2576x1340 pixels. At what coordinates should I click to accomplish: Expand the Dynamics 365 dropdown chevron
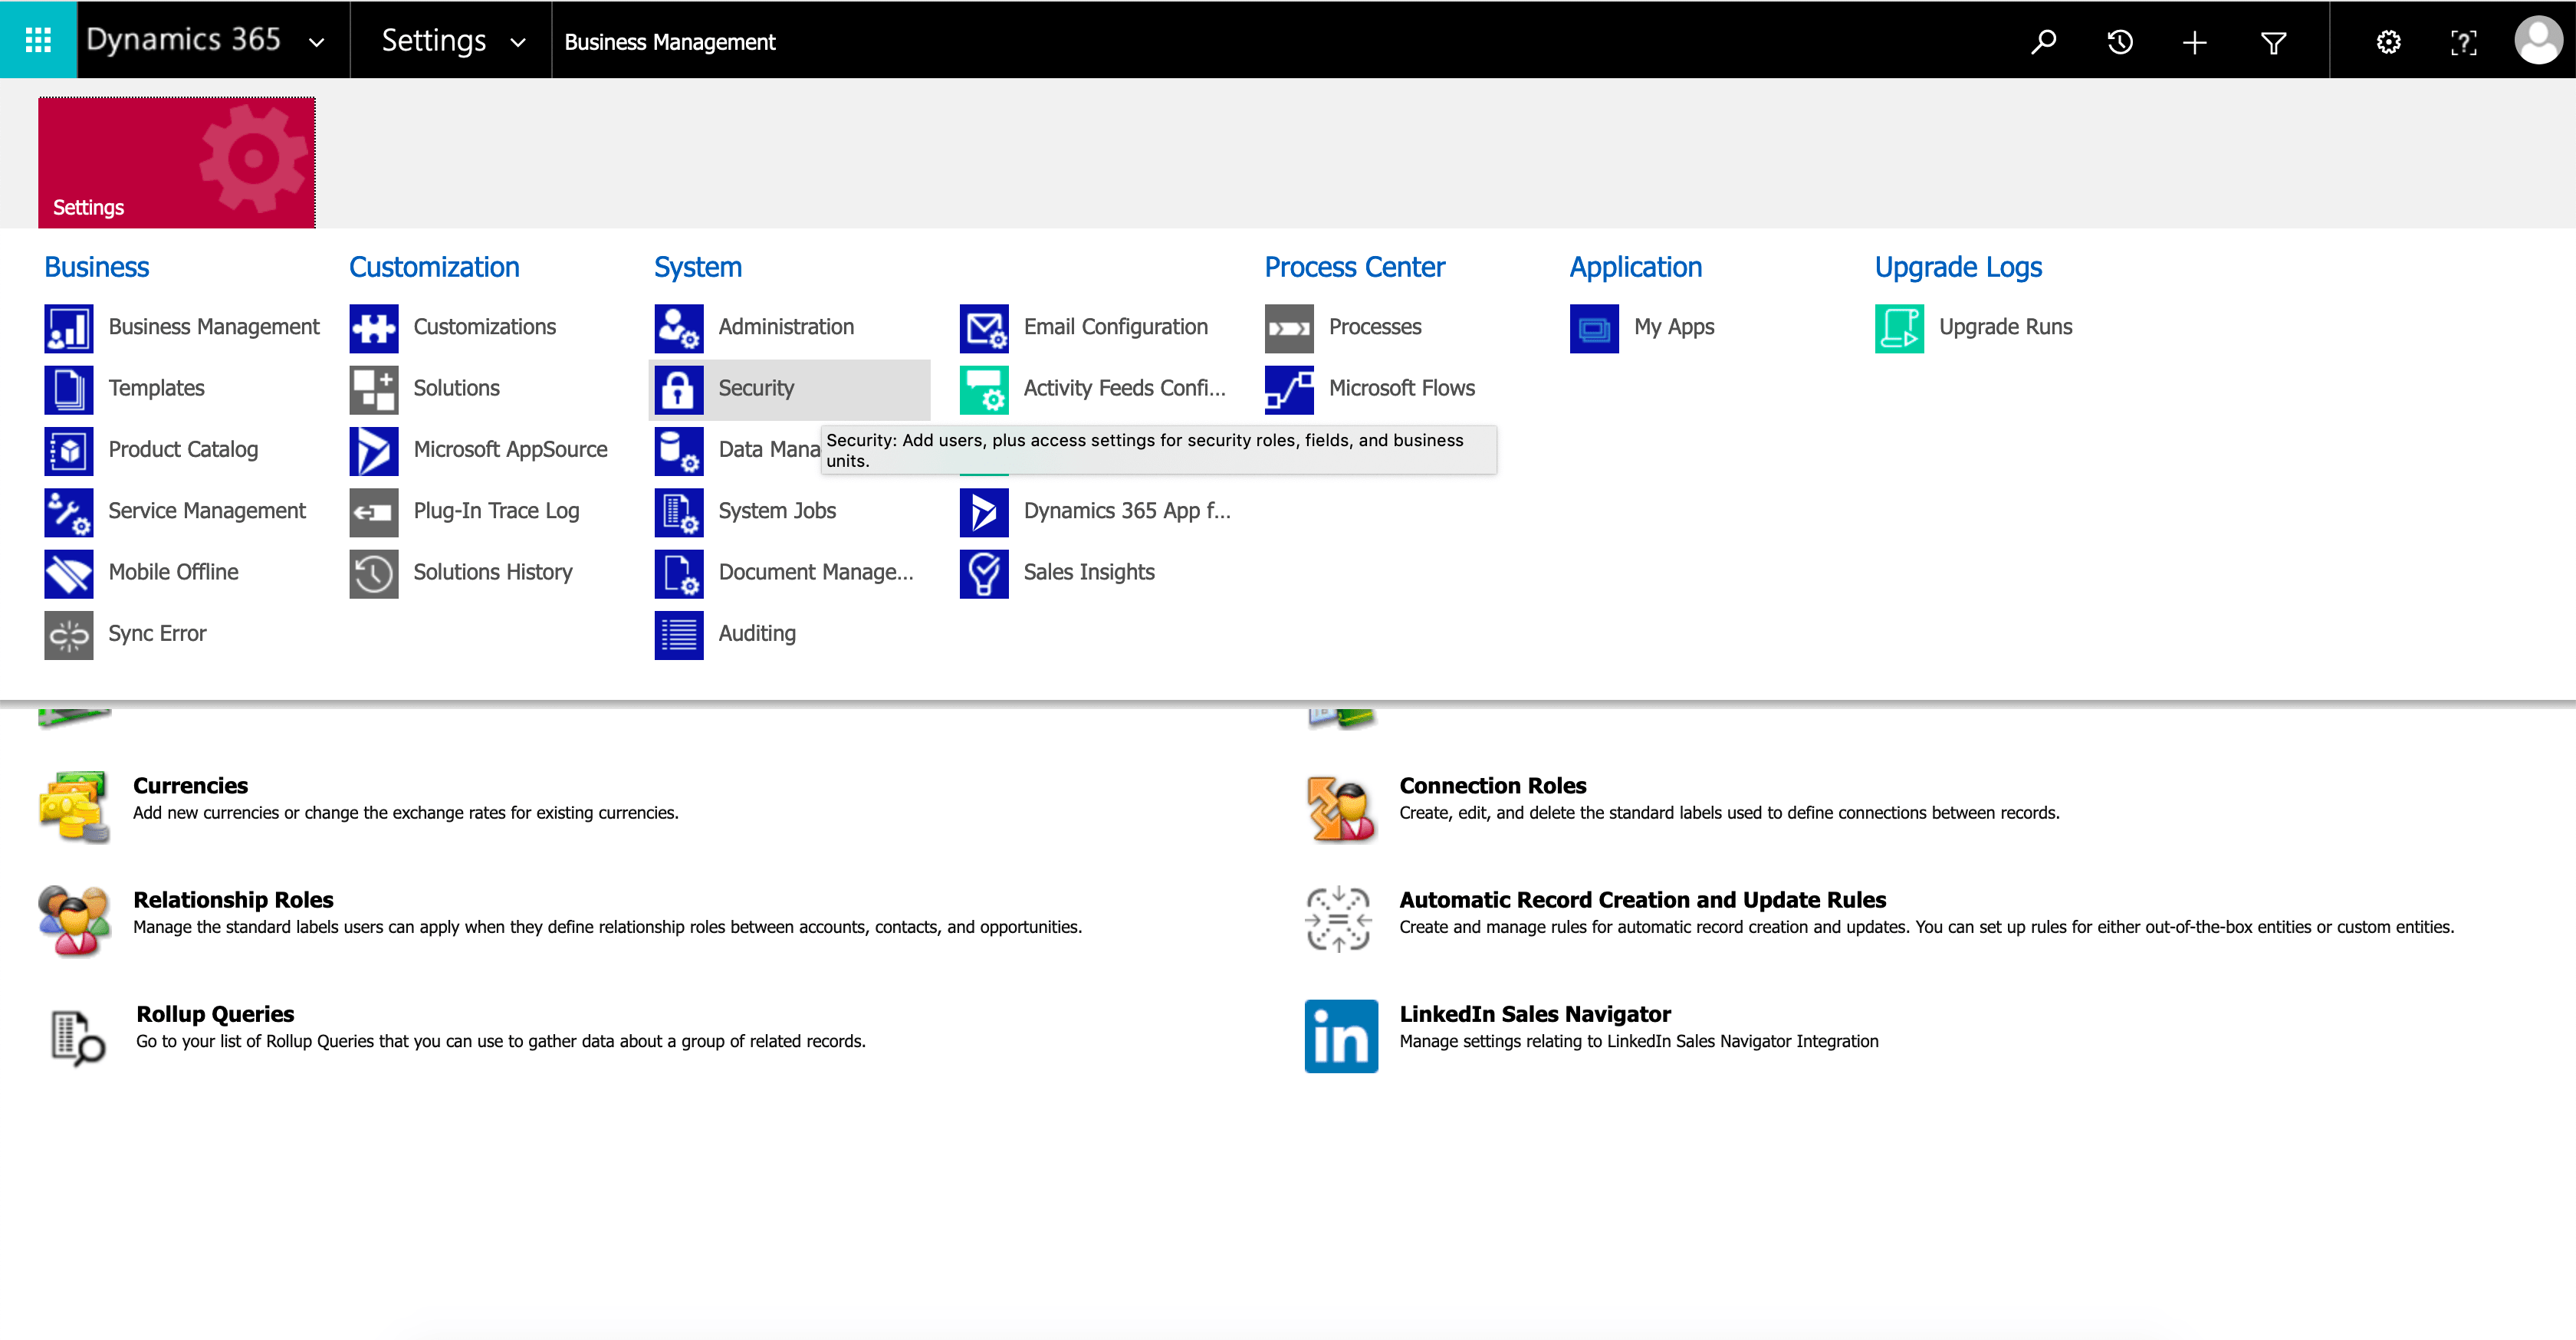[x=316, y=42]
